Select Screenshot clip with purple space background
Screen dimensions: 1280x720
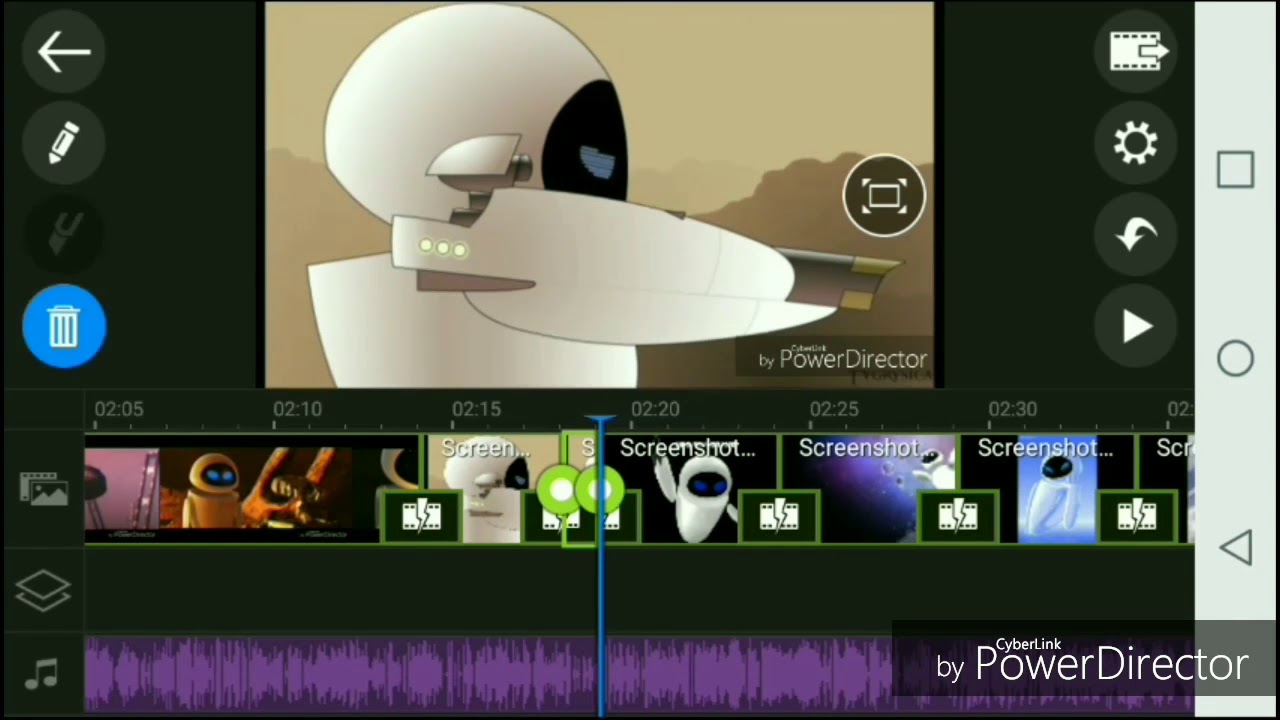(868, 488)
